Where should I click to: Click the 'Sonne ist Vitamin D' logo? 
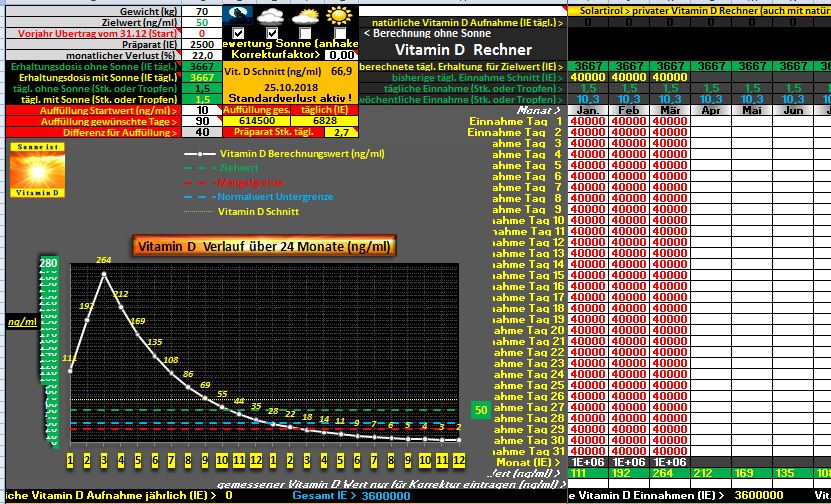pyautogui.click(x=35, y=170)
